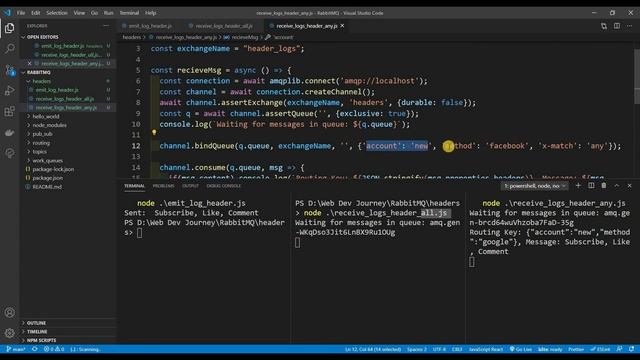Open package-lock.json in explorer
The width and height of the screenshot is (640, 360).
[53, 169]
